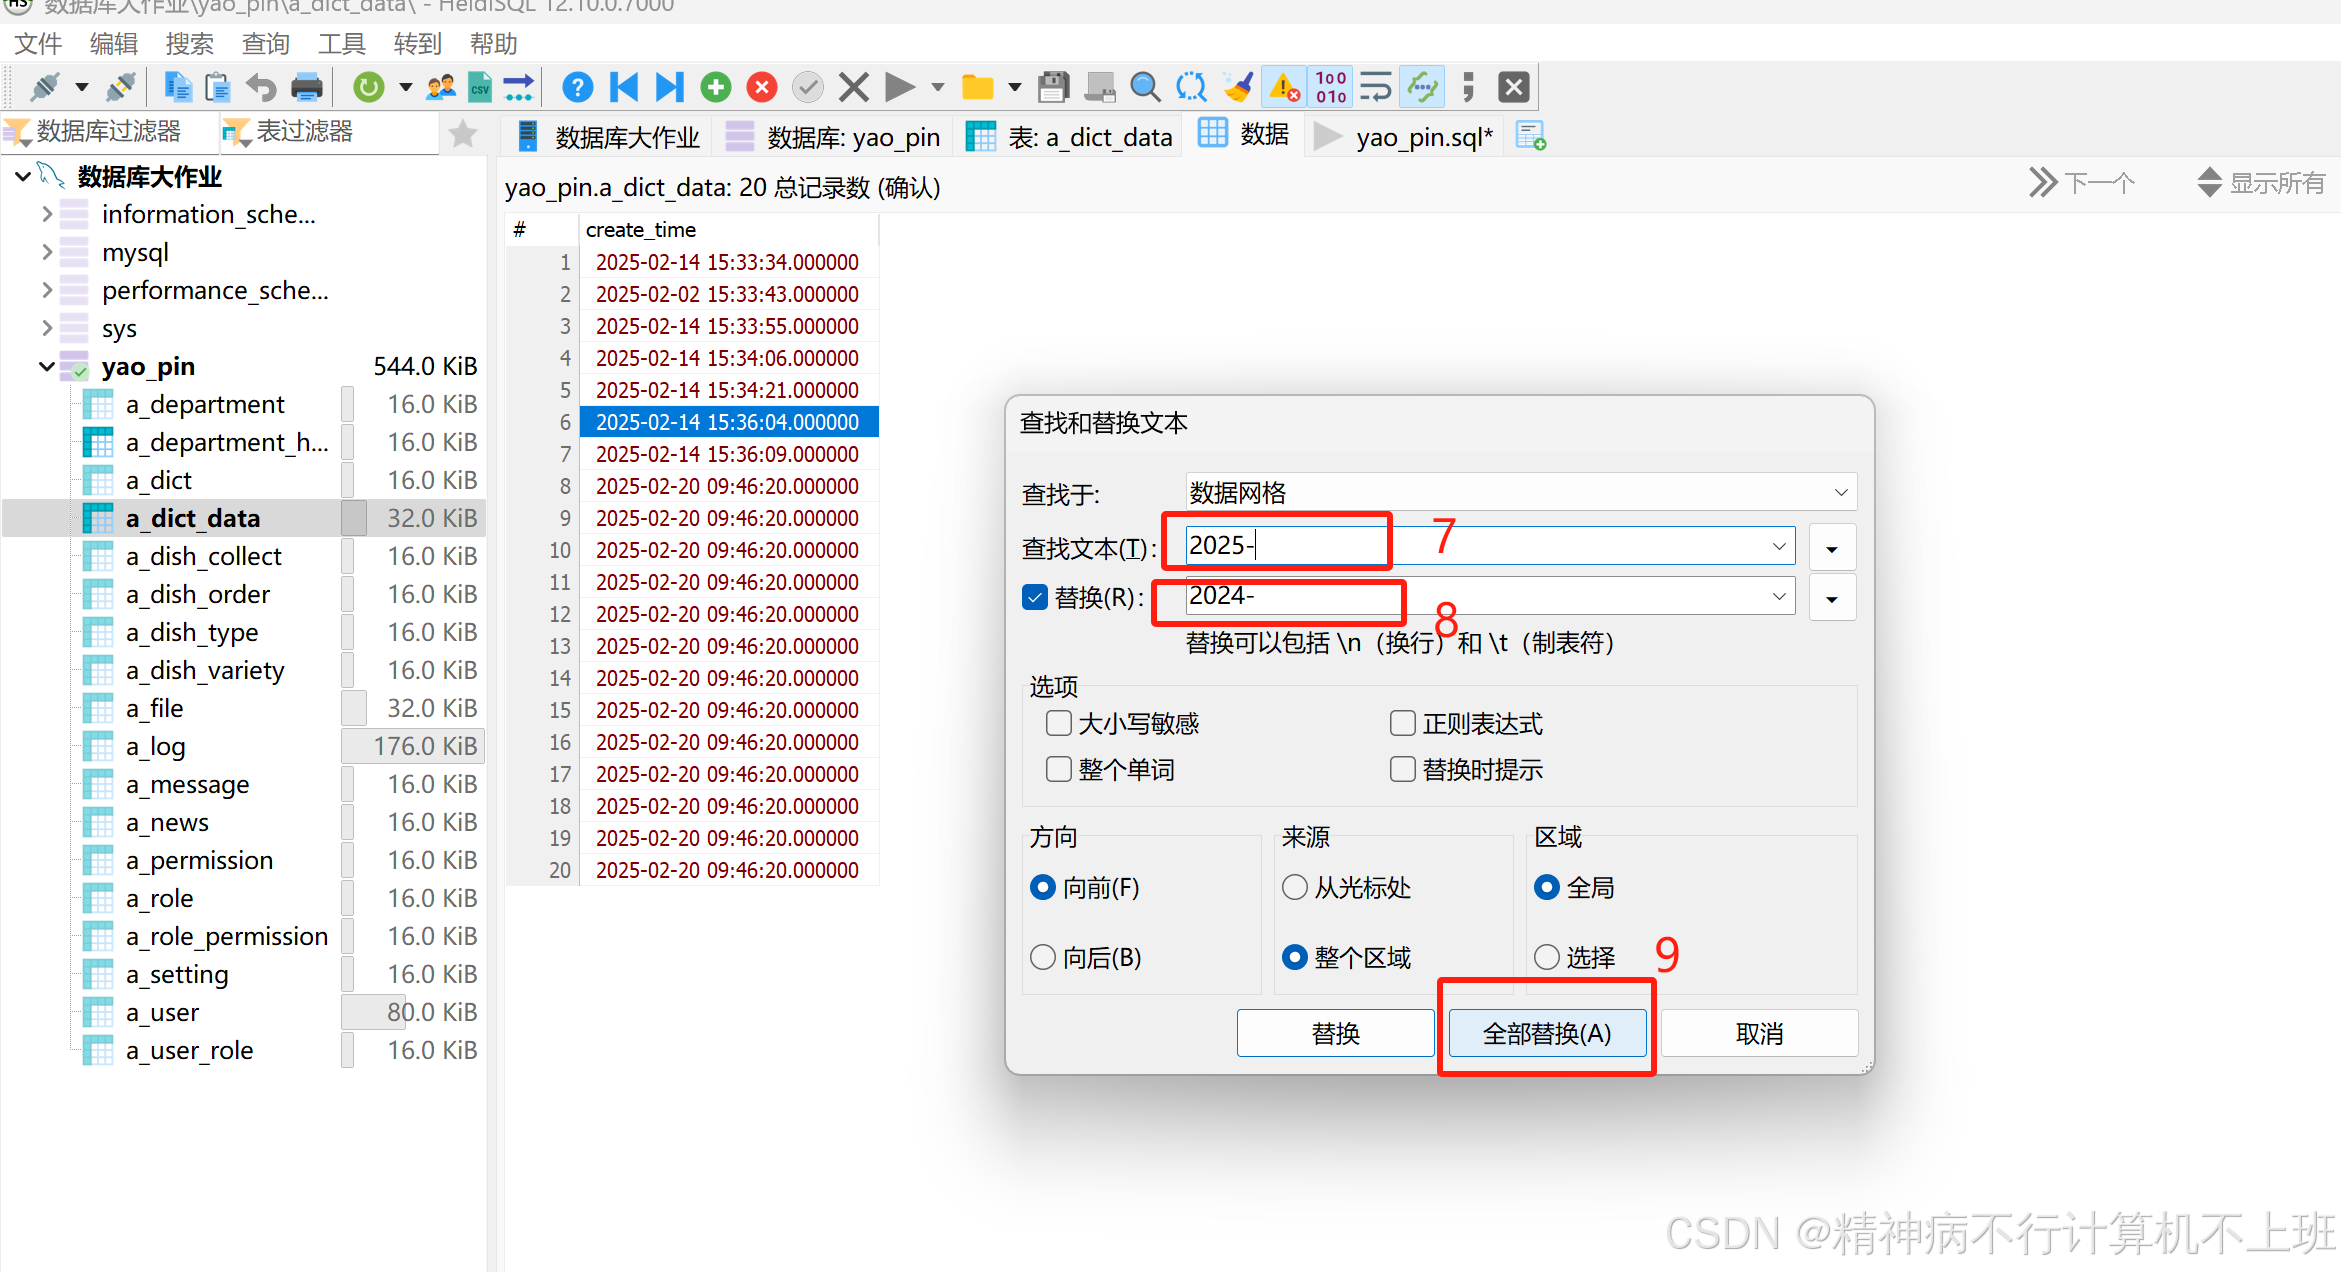Click the refresh toolbar icon
Image resolution: width=2341 pixels, height=1272 pixels.
369,88
